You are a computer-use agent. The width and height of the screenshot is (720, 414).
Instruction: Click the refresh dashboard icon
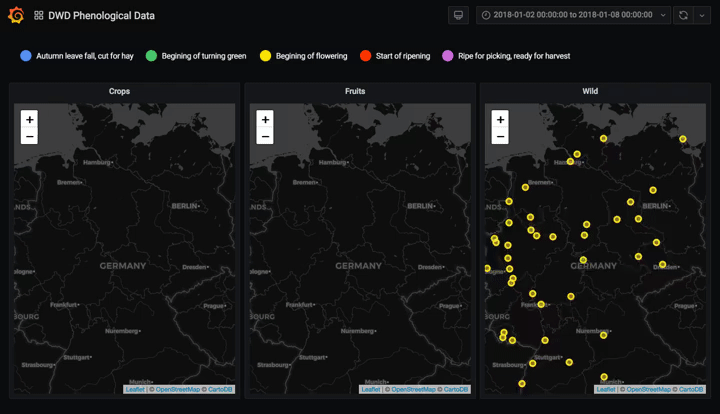point(683,15)
